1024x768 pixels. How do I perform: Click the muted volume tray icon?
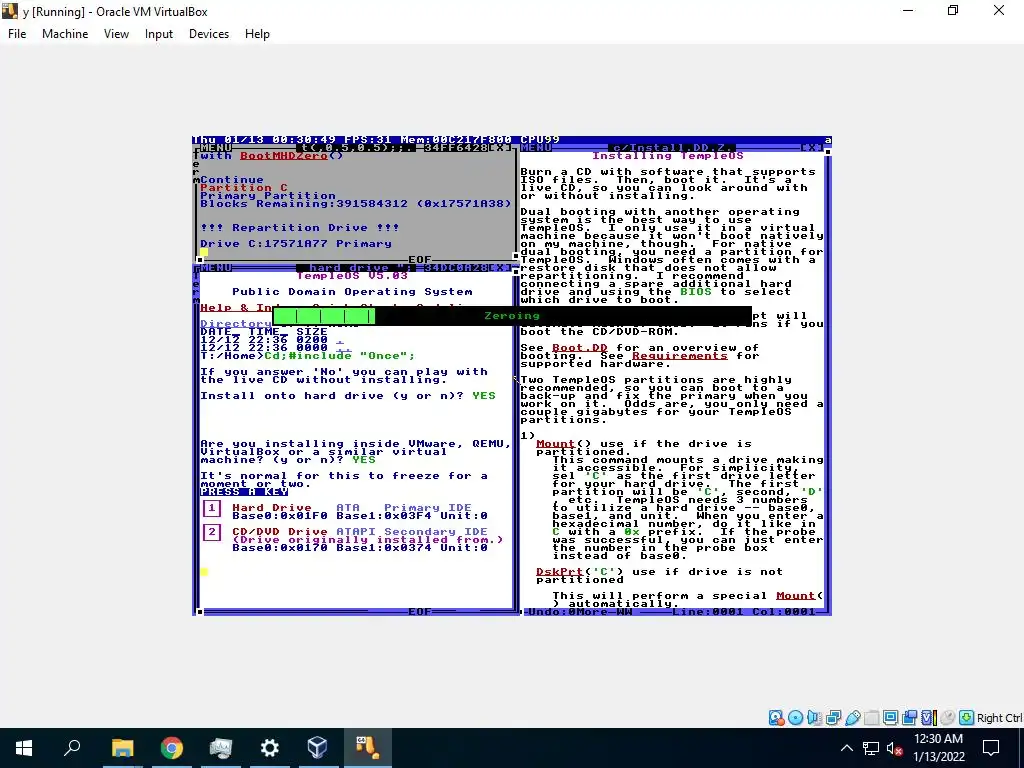(x=895, y=748)
